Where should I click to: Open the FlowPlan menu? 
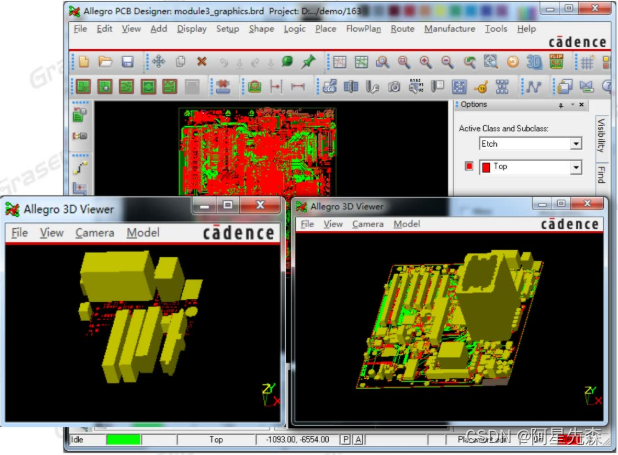coord(364,29)
